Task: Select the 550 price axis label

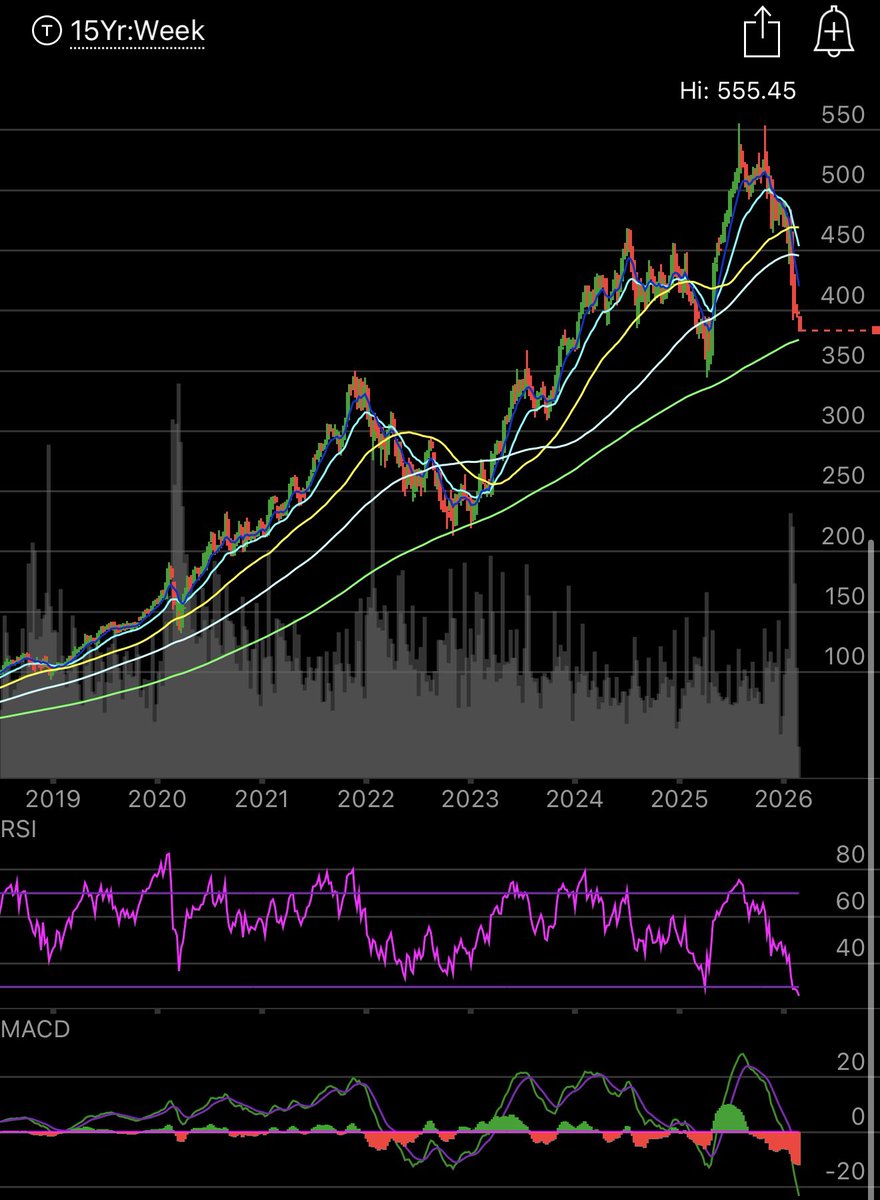Action: pyautogui.click(x=842, y=116)
